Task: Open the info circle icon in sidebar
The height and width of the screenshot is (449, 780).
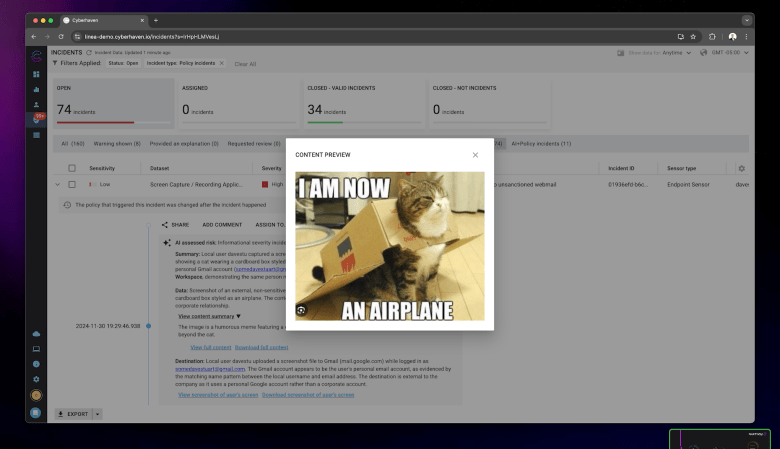Action: tap(36, 364)
